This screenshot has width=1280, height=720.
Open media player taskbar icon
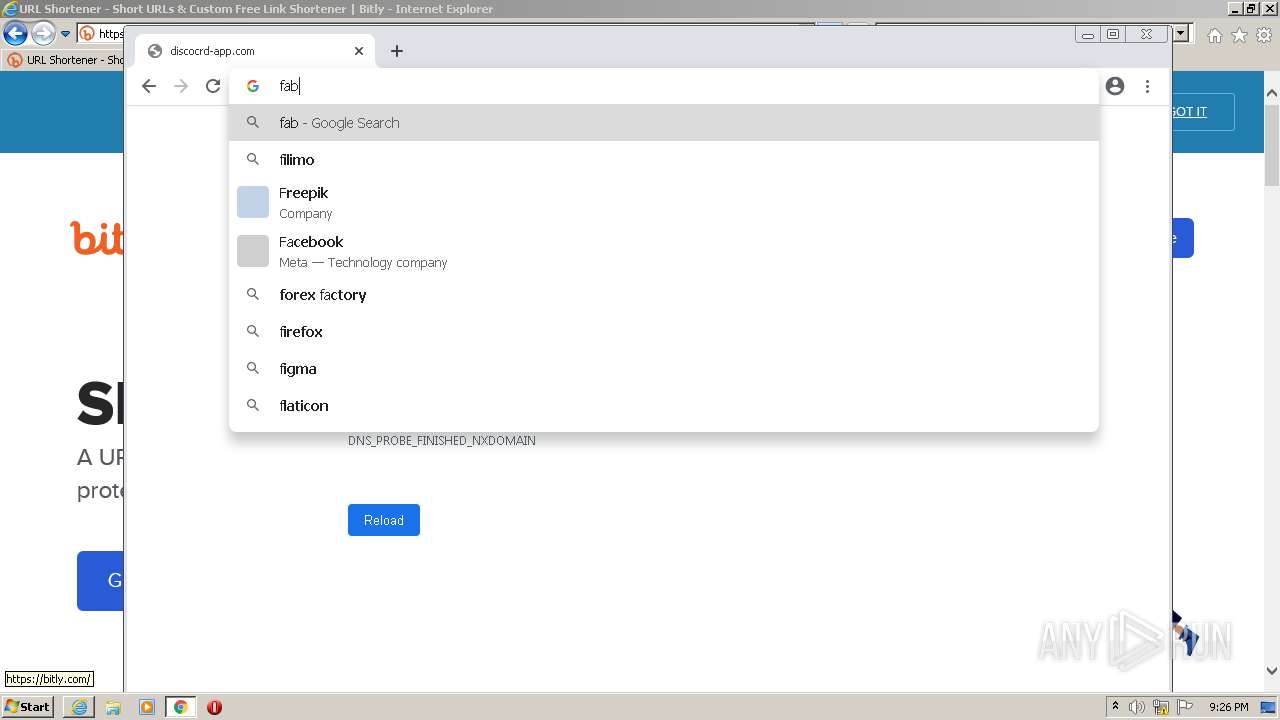click(147, 707)
